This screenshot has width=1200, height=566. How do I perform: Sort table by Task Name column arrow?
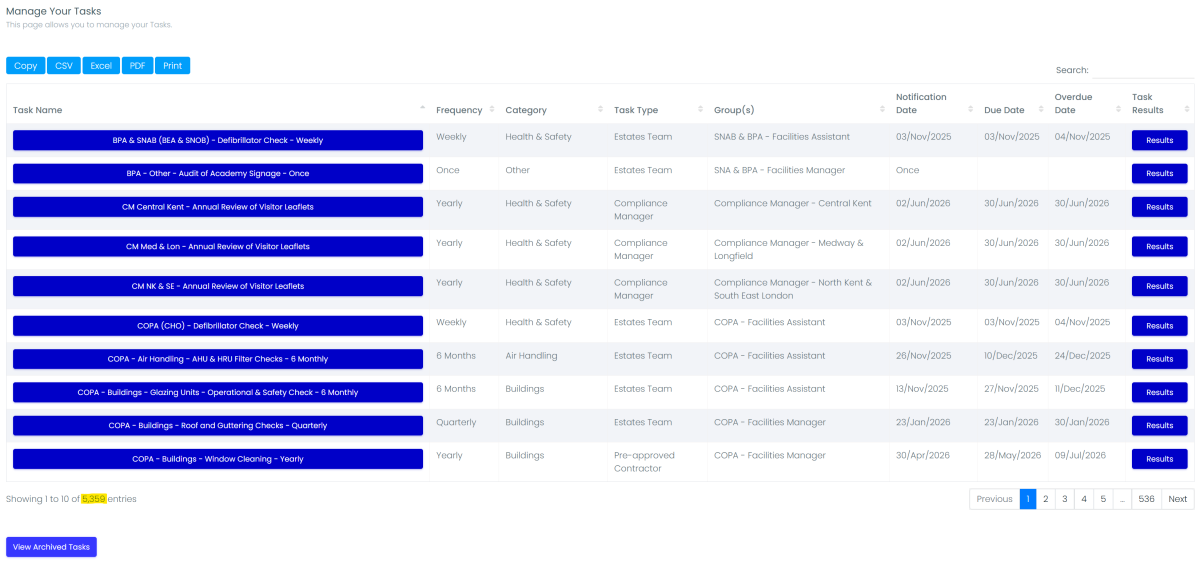tap(422, 109)
